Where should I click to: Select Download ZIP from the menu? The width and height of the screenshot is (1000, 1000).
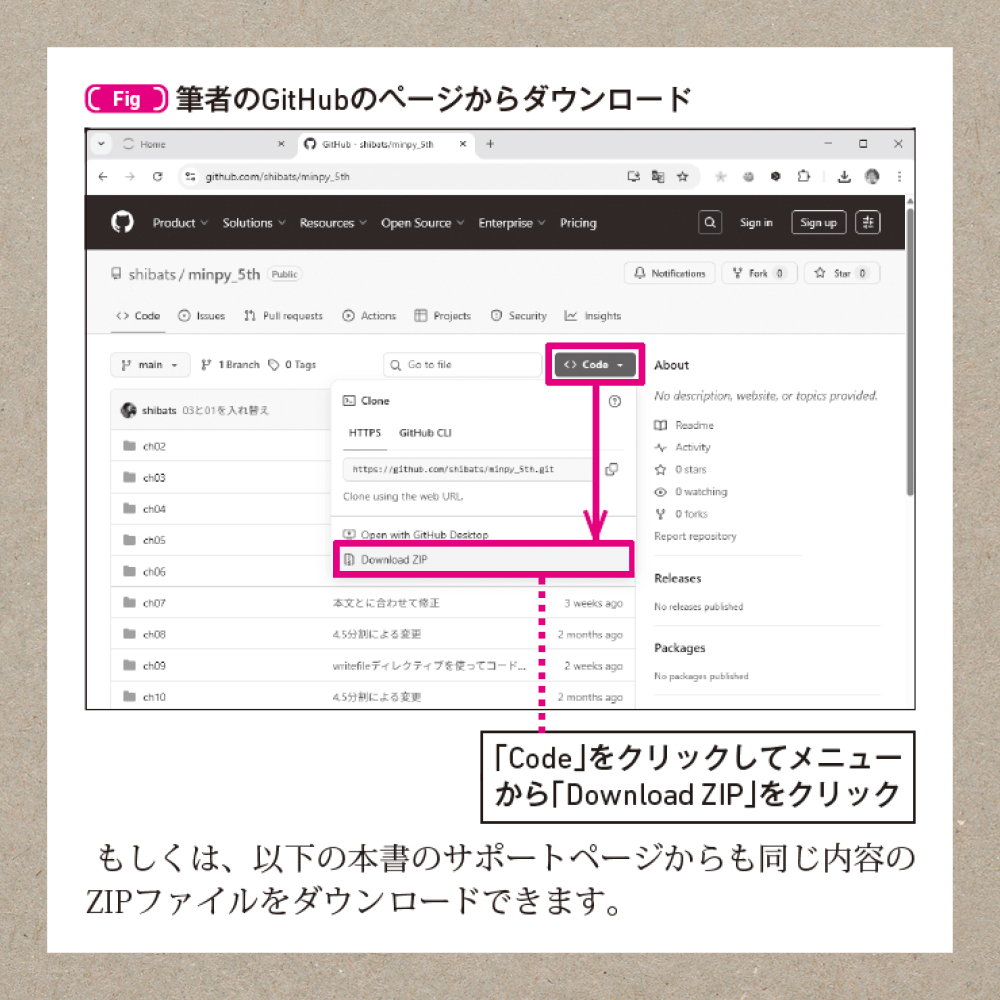483,559
